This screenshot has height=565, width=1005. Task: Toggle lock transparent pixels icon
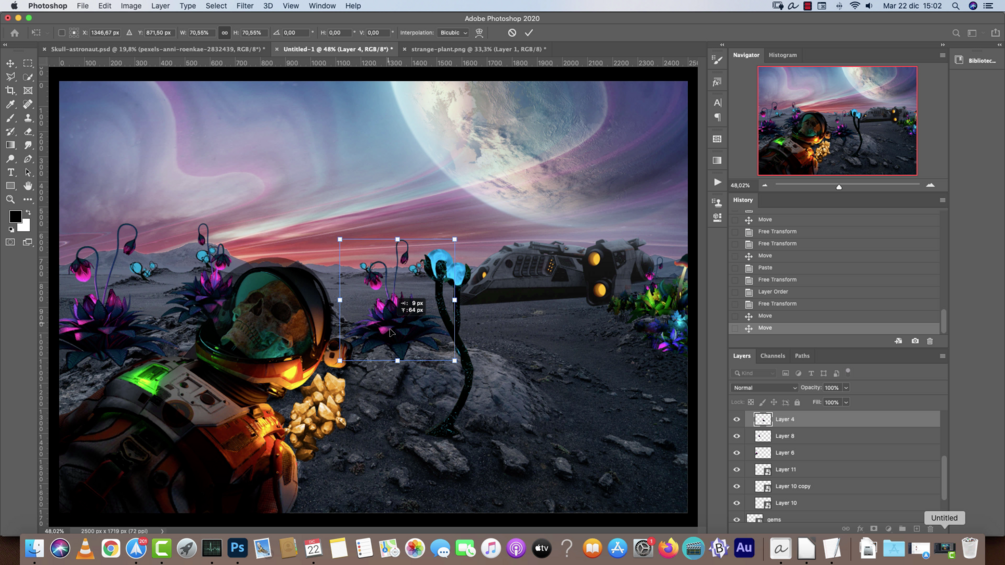click(x=751, y=402)
